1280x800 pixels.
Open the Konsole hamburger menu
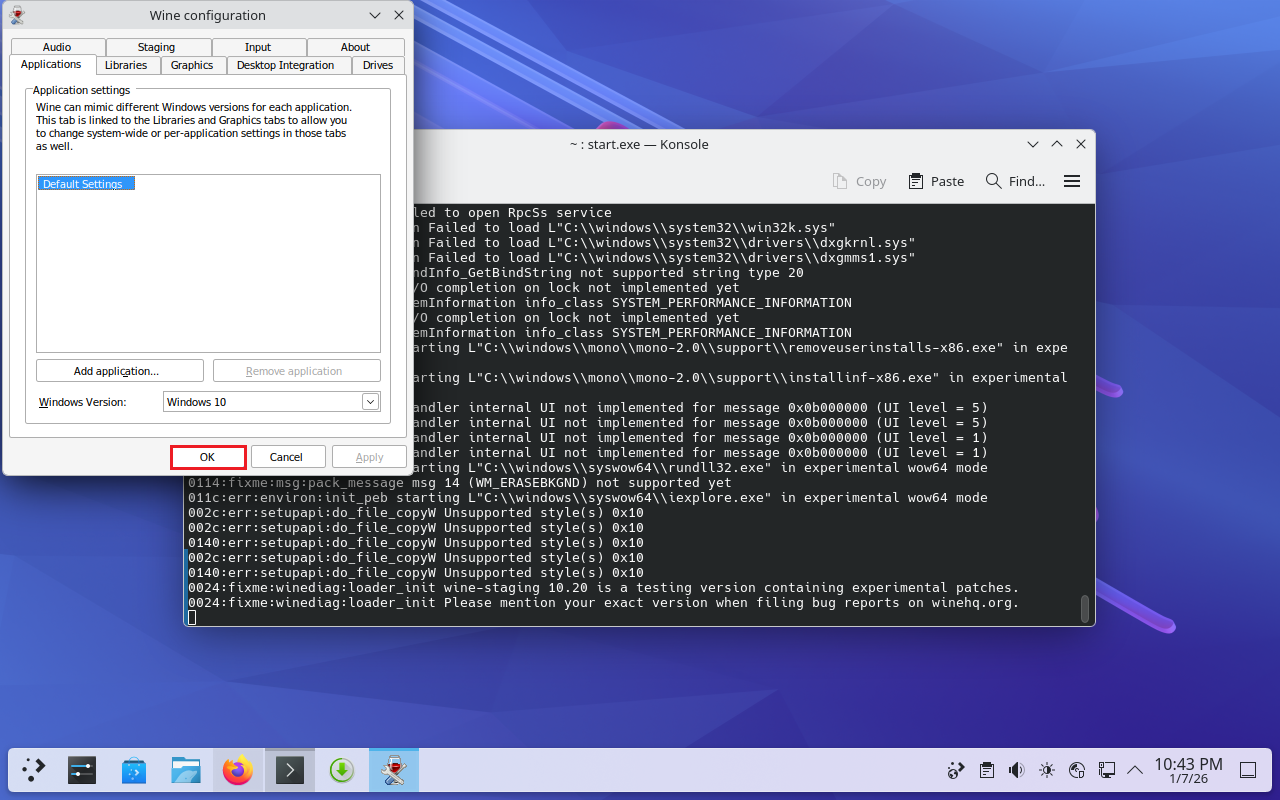[1072, 181]
